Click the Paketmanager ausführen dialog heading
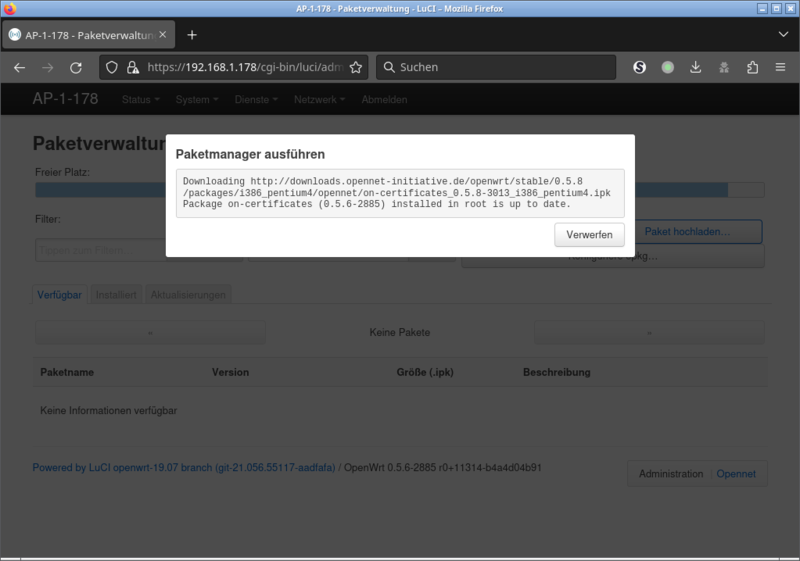This screenshot has height=561, width=800. [x=250, y=154]
